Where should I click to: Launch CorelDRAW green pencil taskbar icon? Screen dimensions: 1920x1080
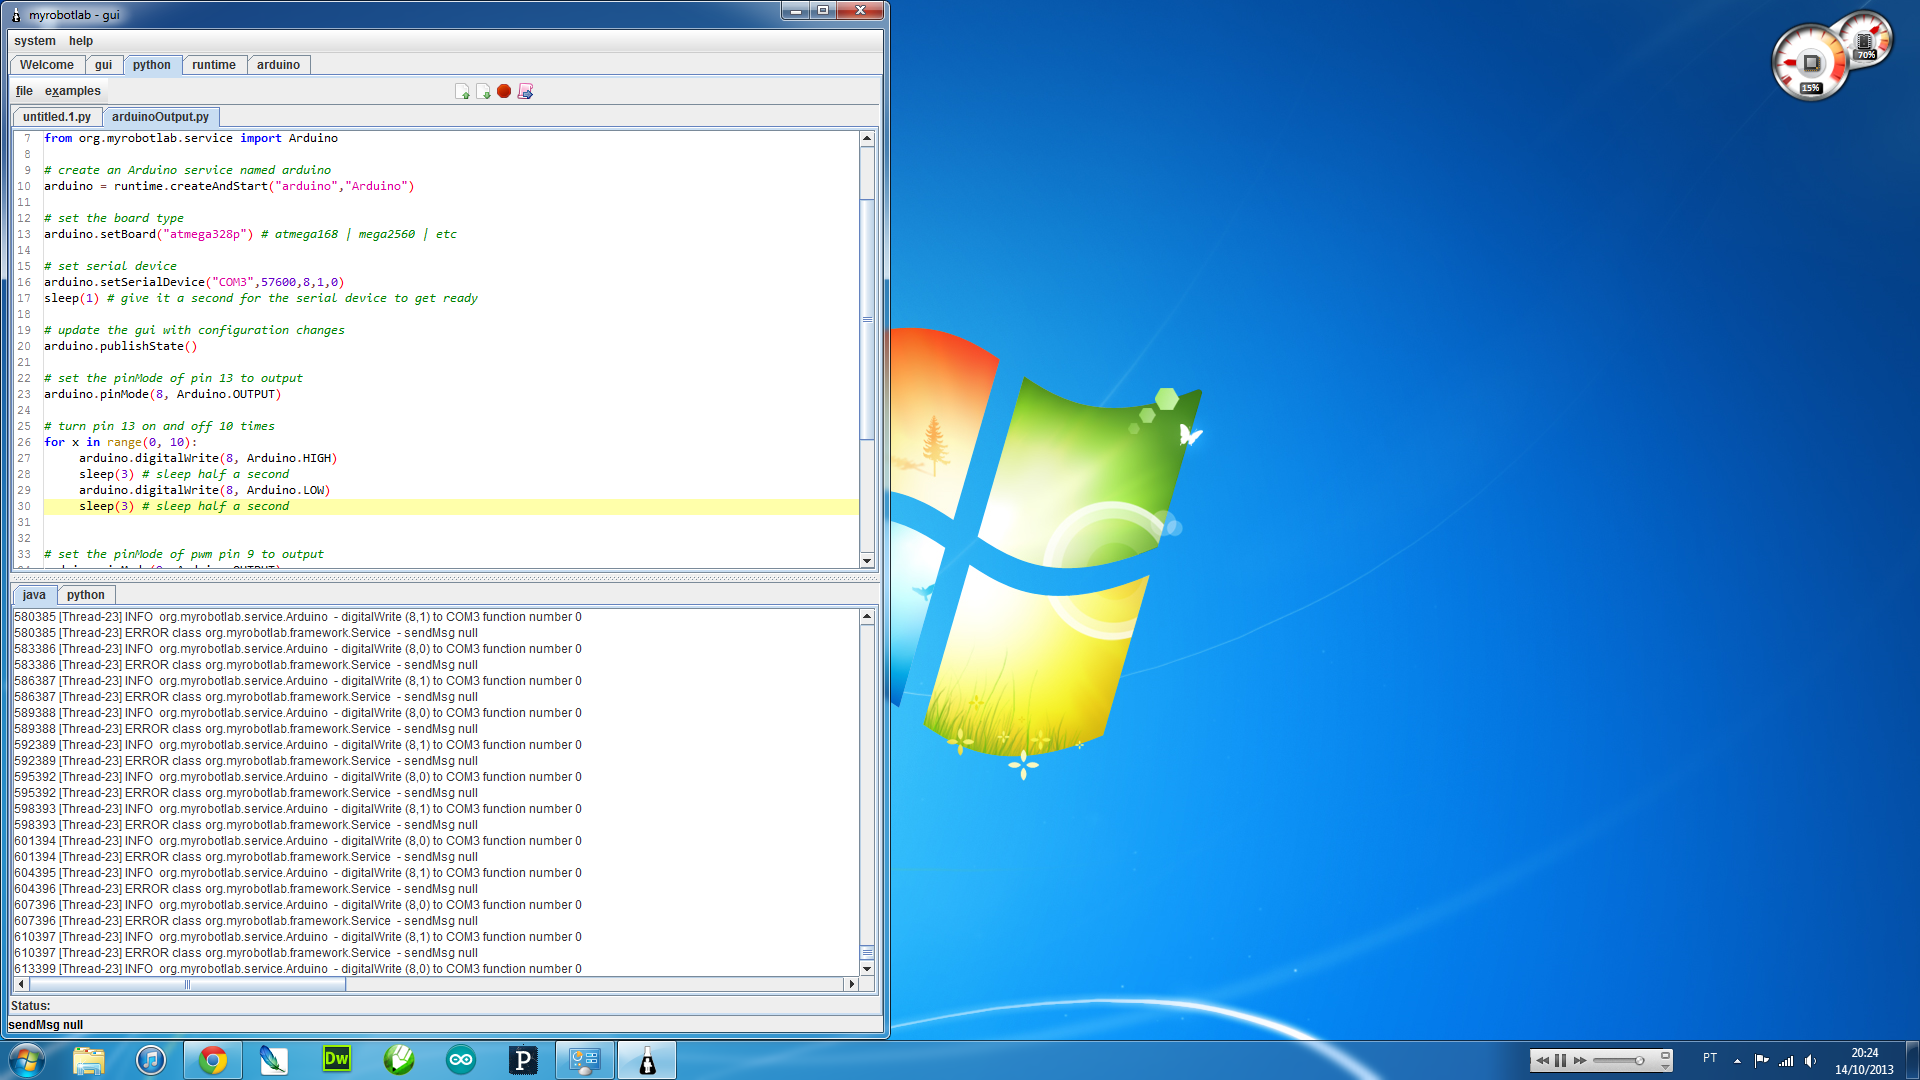[x=399, y=1060]
